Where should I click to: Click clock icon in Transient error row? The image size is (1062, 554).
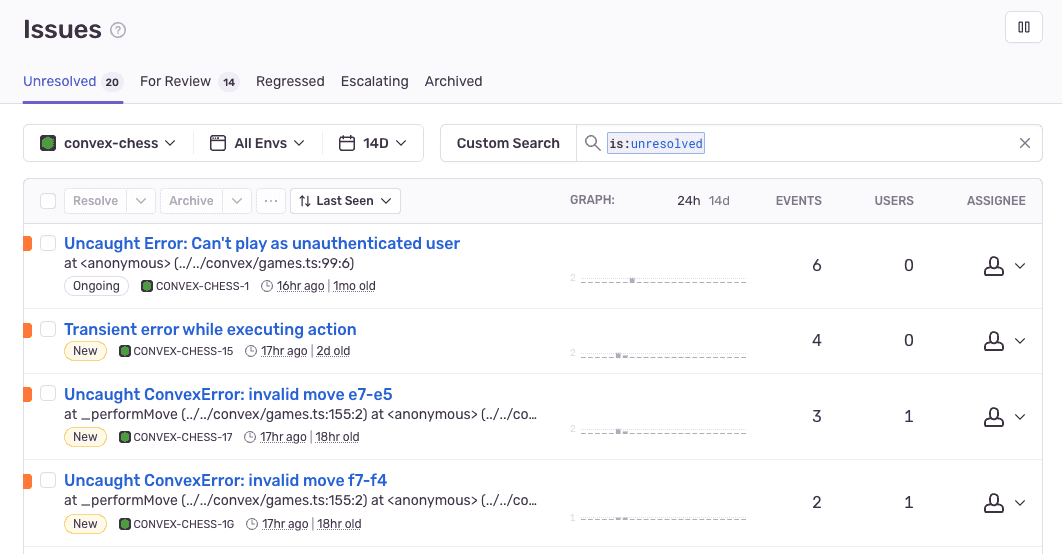[251, 351]
